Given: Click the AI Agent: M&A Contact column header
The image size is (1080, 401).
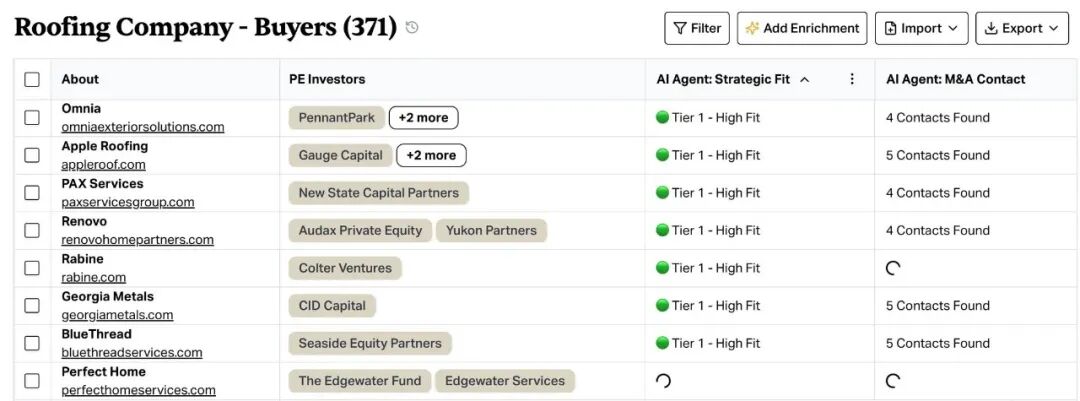Looking at the screenshot, I should point(955,79).
